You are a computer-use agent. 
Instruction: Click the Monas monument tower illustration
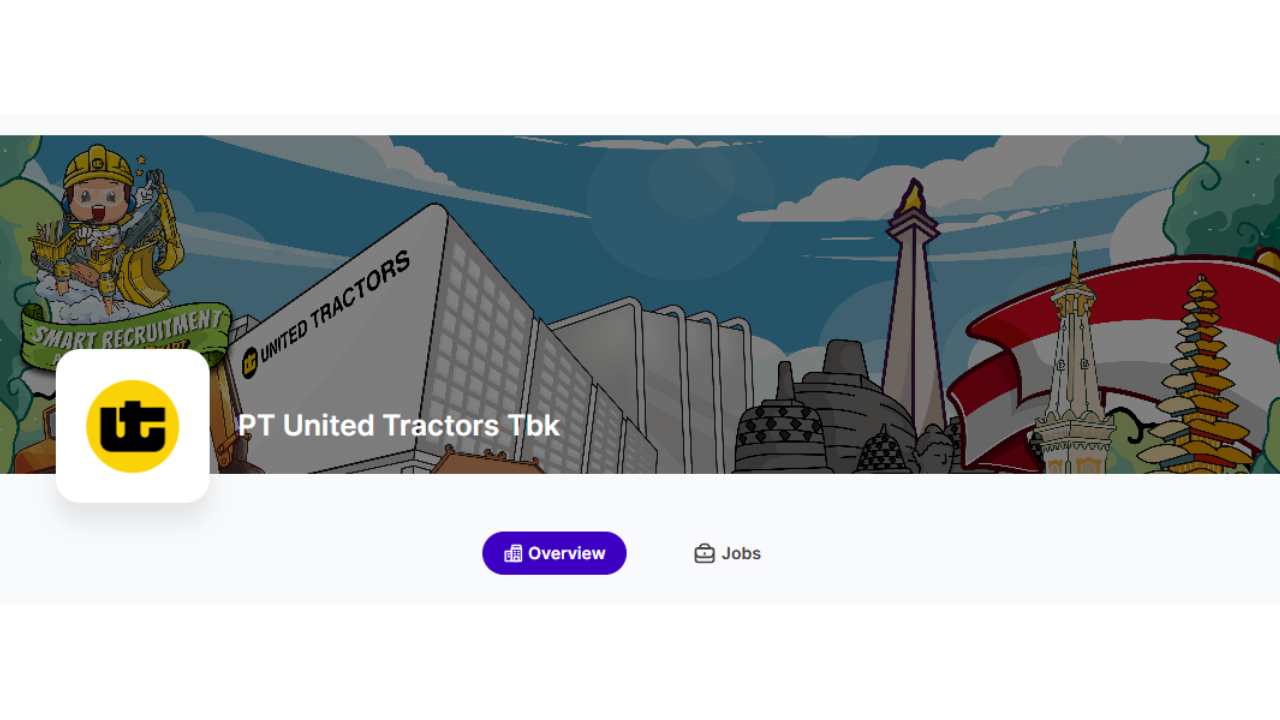912,310
